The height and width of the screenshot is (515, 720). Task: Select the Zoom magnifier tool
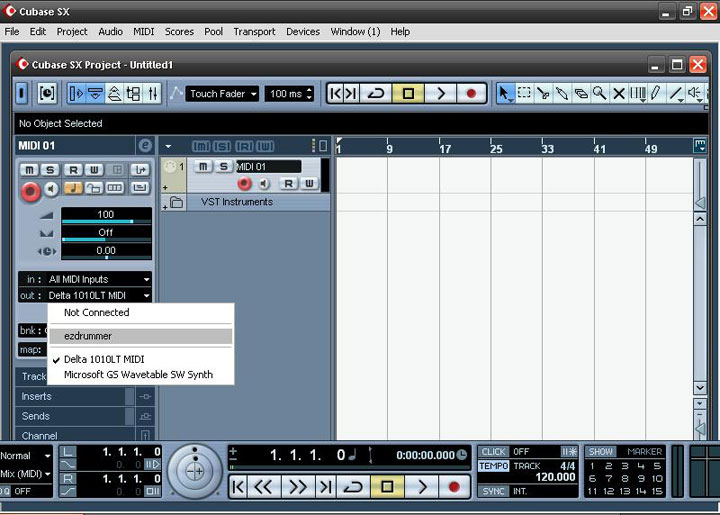[x=599, y=93]
